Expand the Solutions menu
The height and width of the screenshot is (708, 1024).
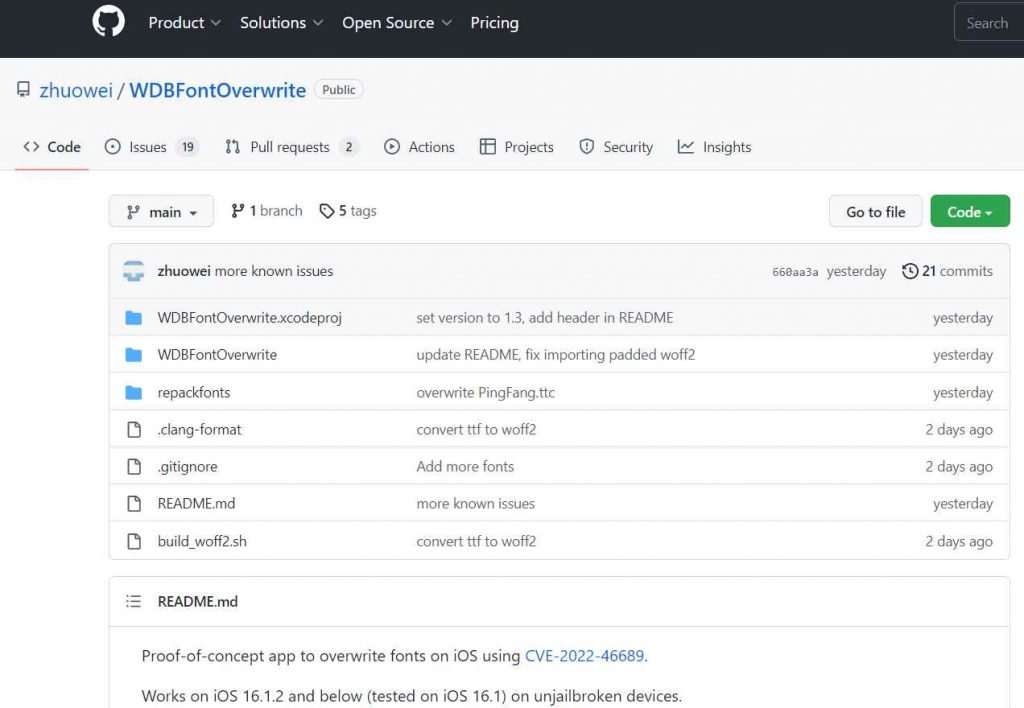click(281, 23)
